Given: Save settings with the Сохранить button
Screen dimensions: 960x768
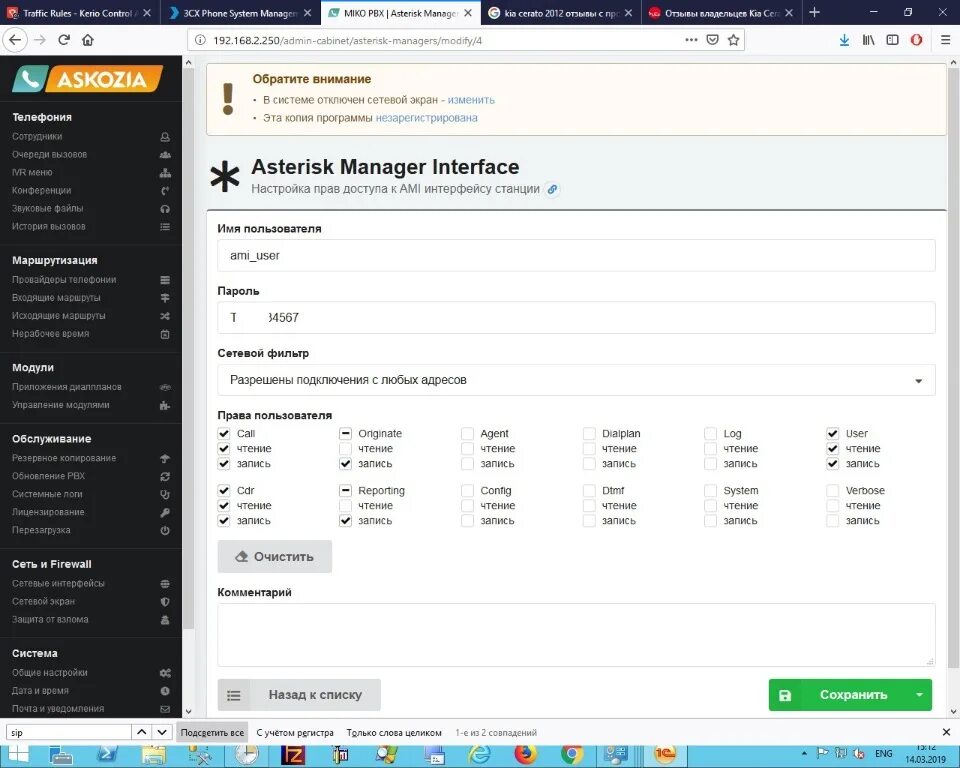Looking at the screenshot, I should [x=839, y=695].
